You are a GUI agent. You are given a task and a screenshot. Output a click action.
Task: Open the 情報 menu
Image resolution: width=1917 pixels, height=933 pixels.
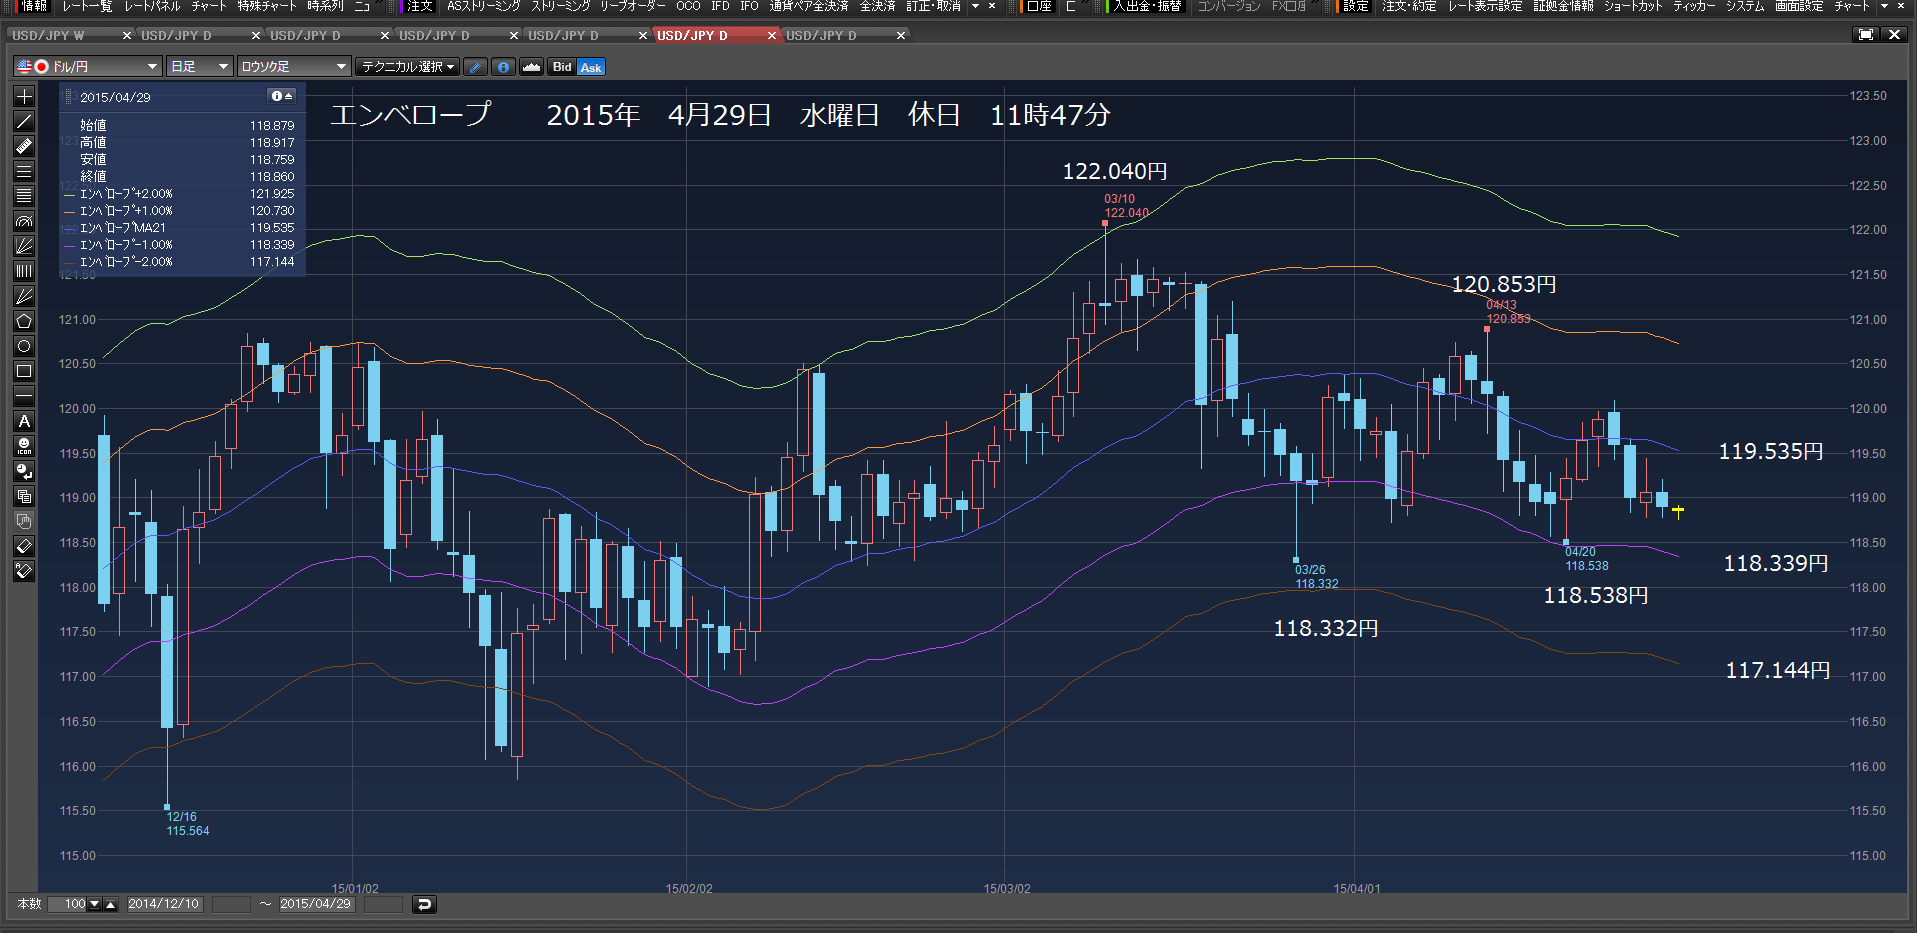(x=34, y=6)
